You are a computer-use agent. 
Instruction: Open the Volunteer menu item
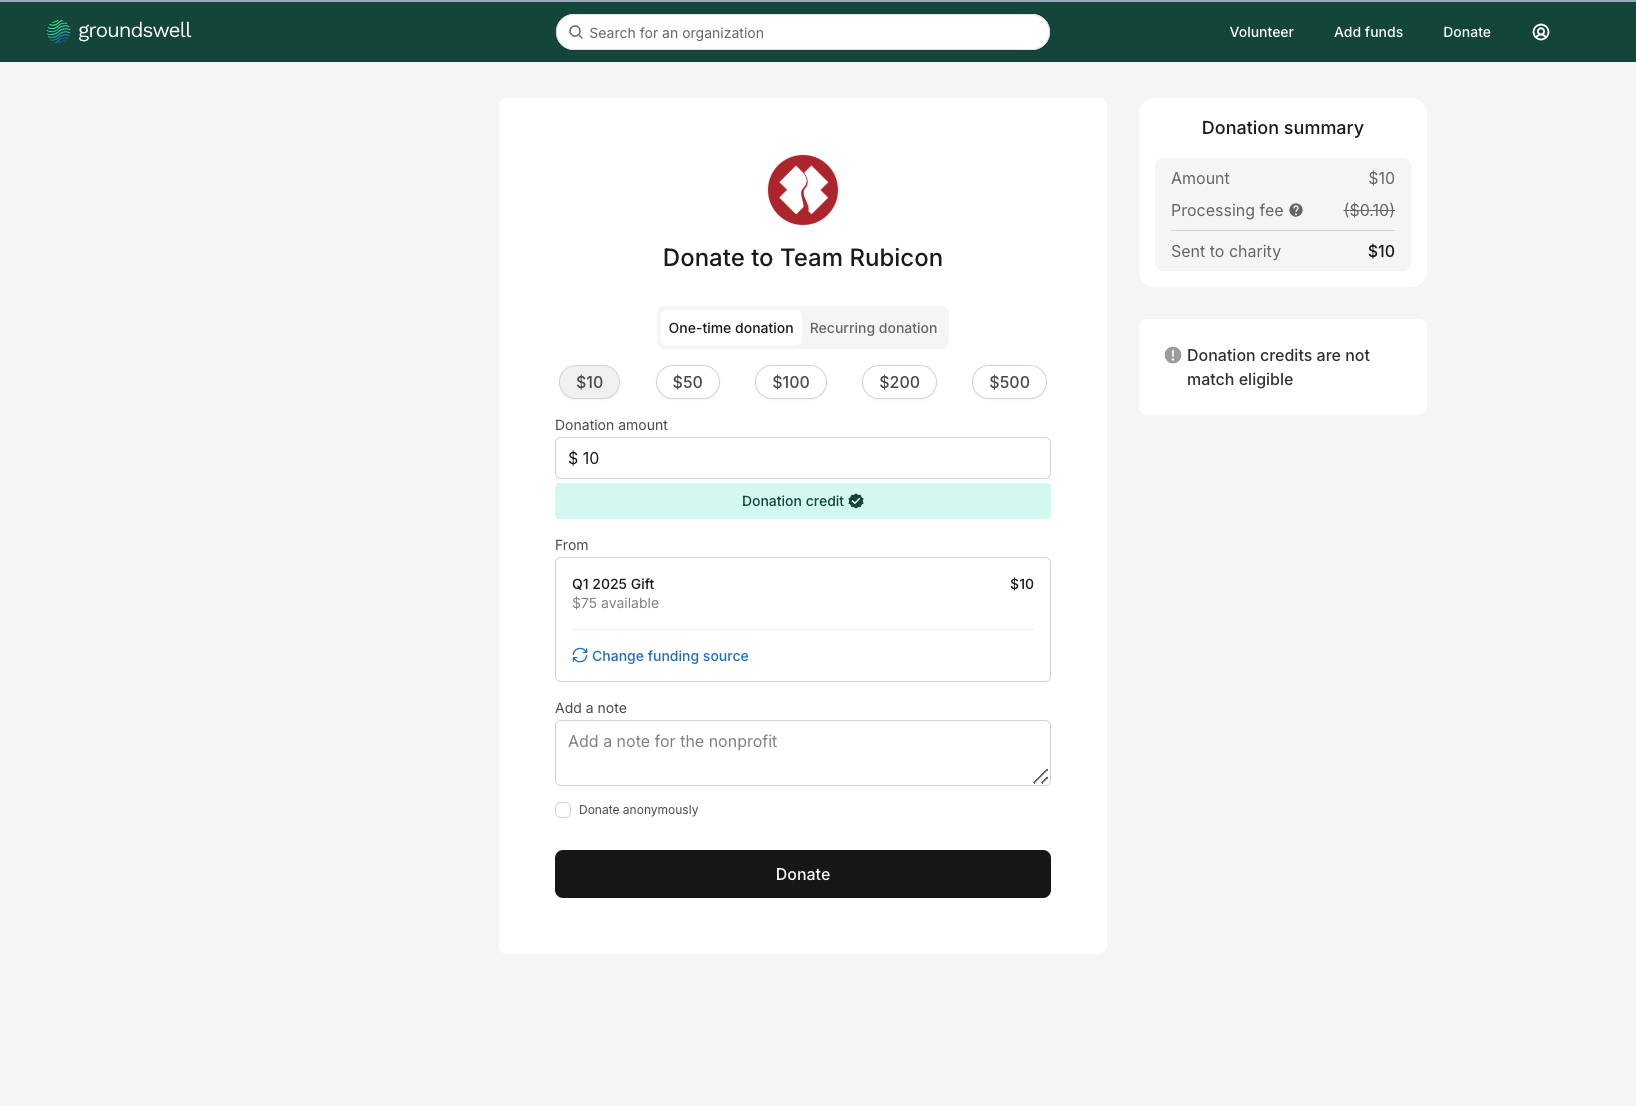point(1261,32)
